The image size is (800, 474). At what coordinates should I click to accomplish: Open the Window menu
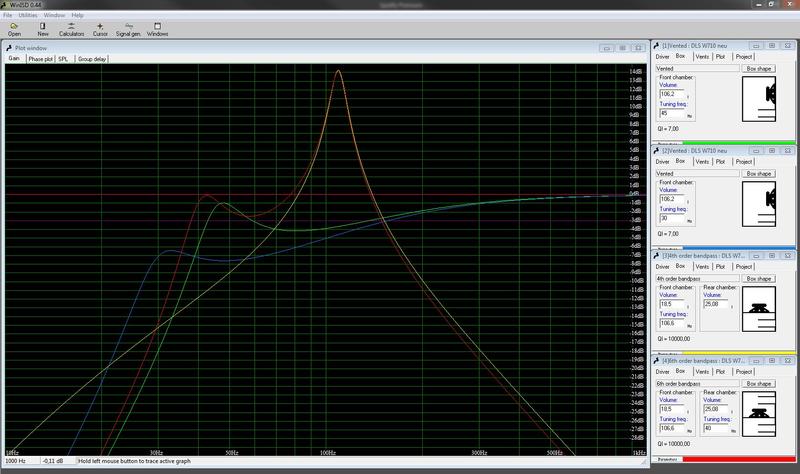54,15
